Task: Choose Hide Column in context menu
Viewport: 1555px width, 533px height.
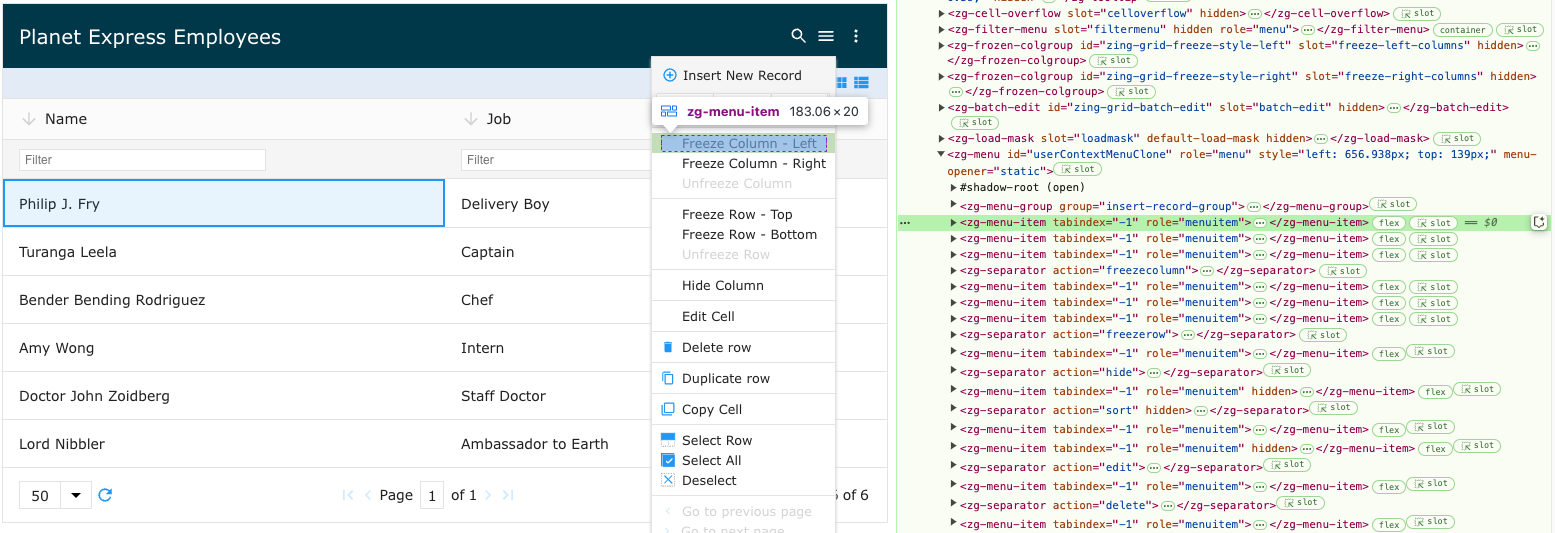Action: coord(743,285)
